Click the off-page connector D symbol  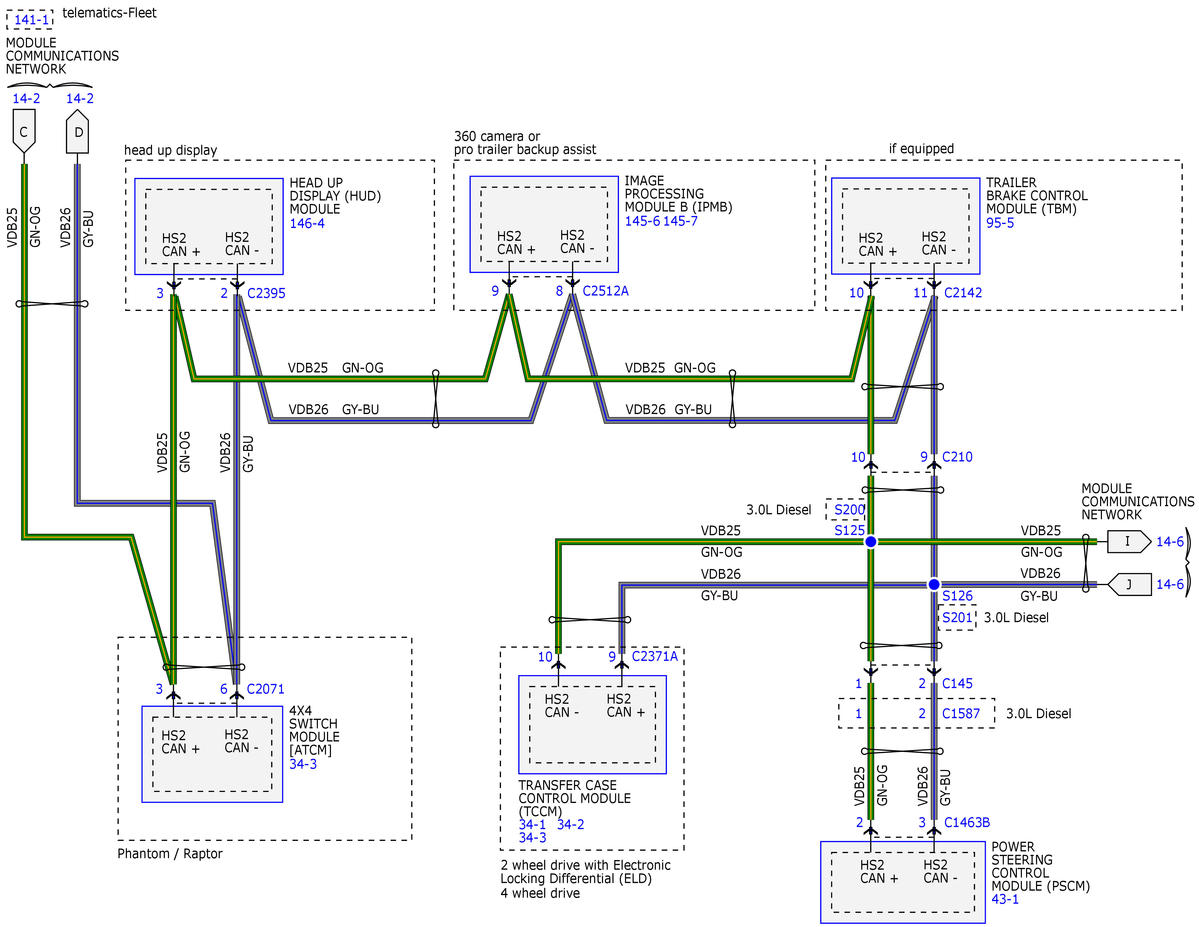coord(79,132)
